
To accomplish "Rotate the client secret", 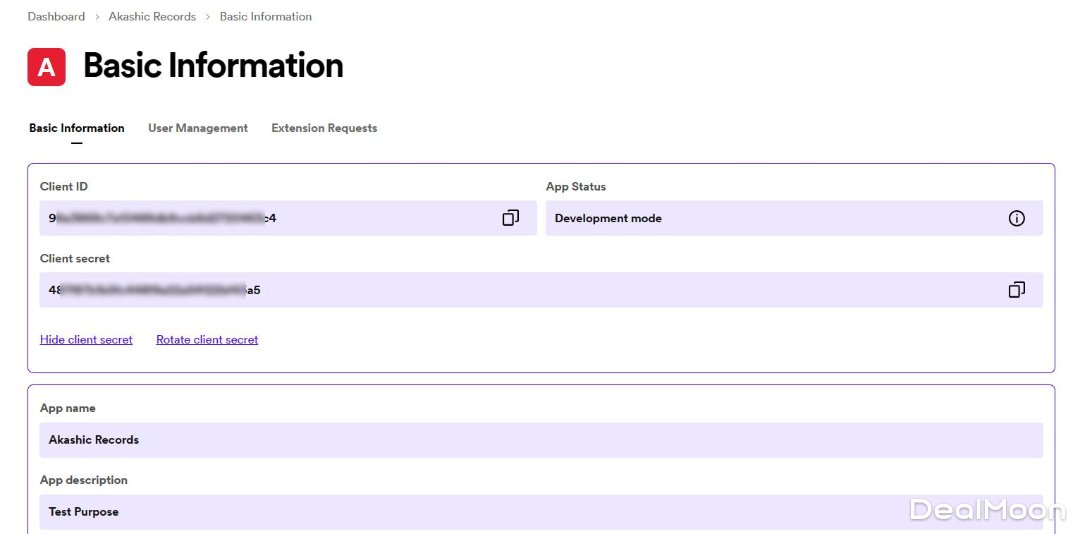I will pos(207,340).
